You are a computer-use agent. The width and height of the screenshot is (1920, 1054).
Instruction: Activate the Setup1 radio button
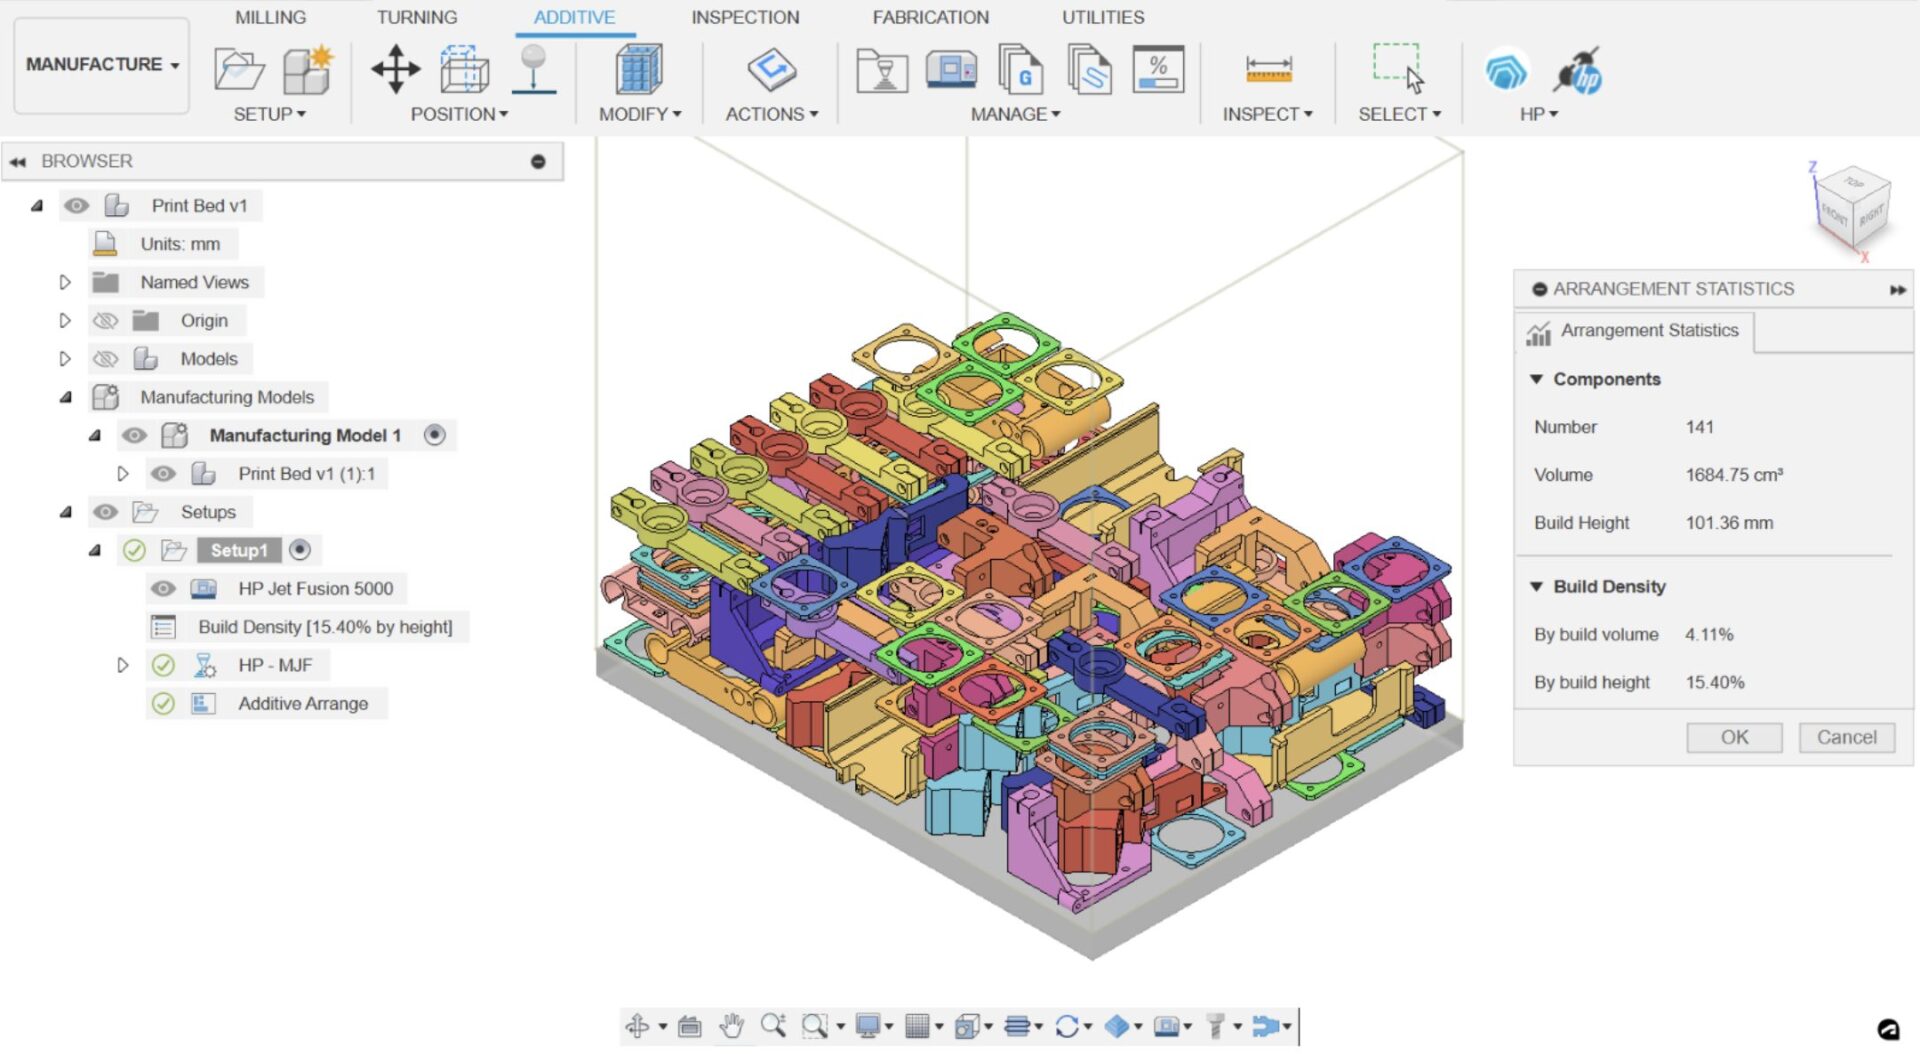[x=299, y=550]
